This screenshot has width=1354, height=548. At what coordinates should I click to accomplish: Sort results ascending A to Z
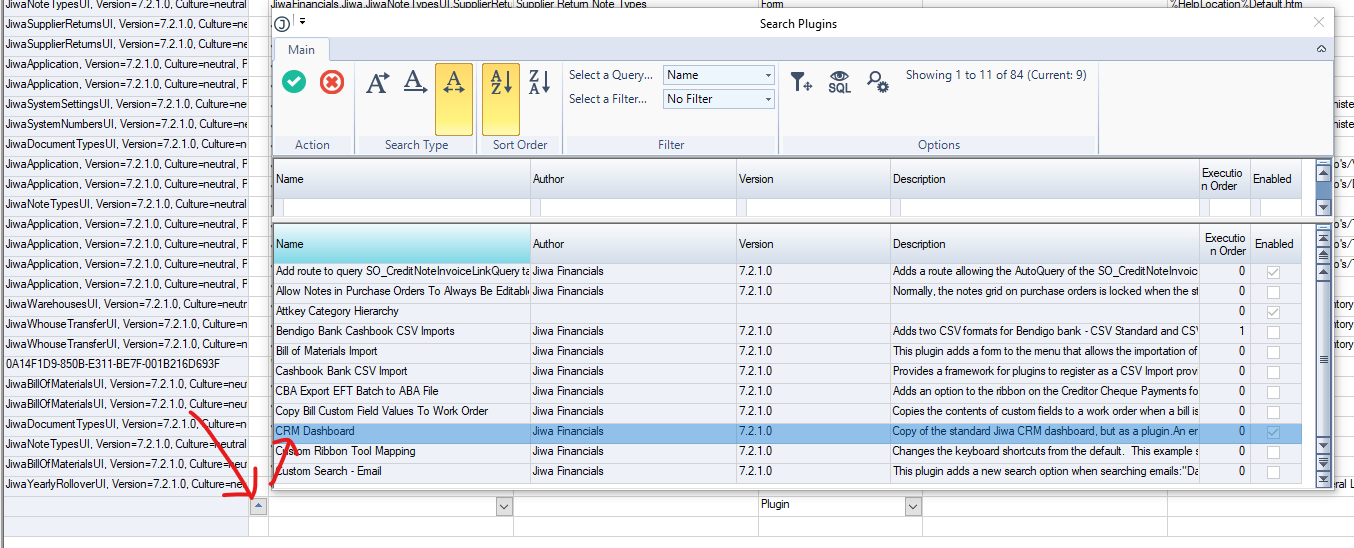(x=500, y=83)
